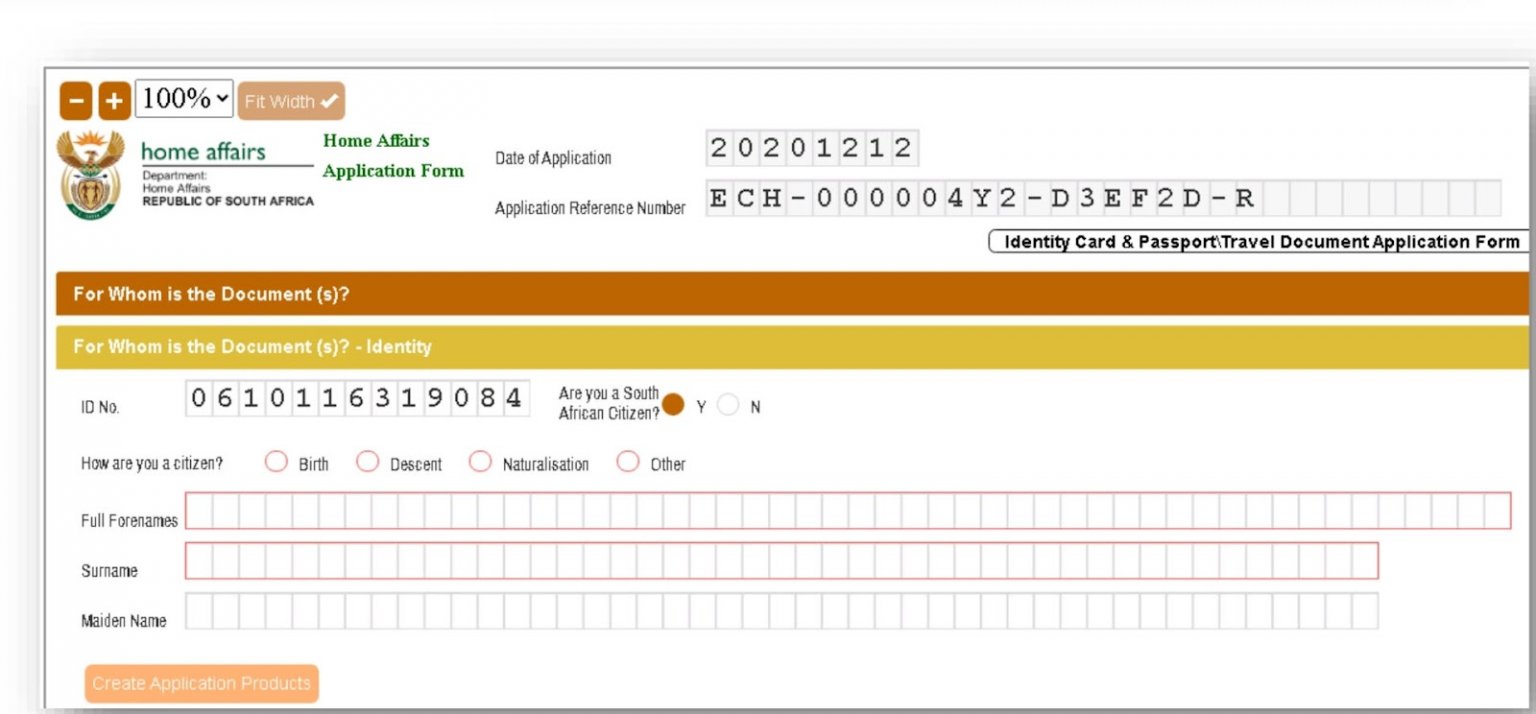Click the Full Forenames input field
The width and height of the screenshot is (1536, 714).
pyautogui.click(x=848, y=510)
